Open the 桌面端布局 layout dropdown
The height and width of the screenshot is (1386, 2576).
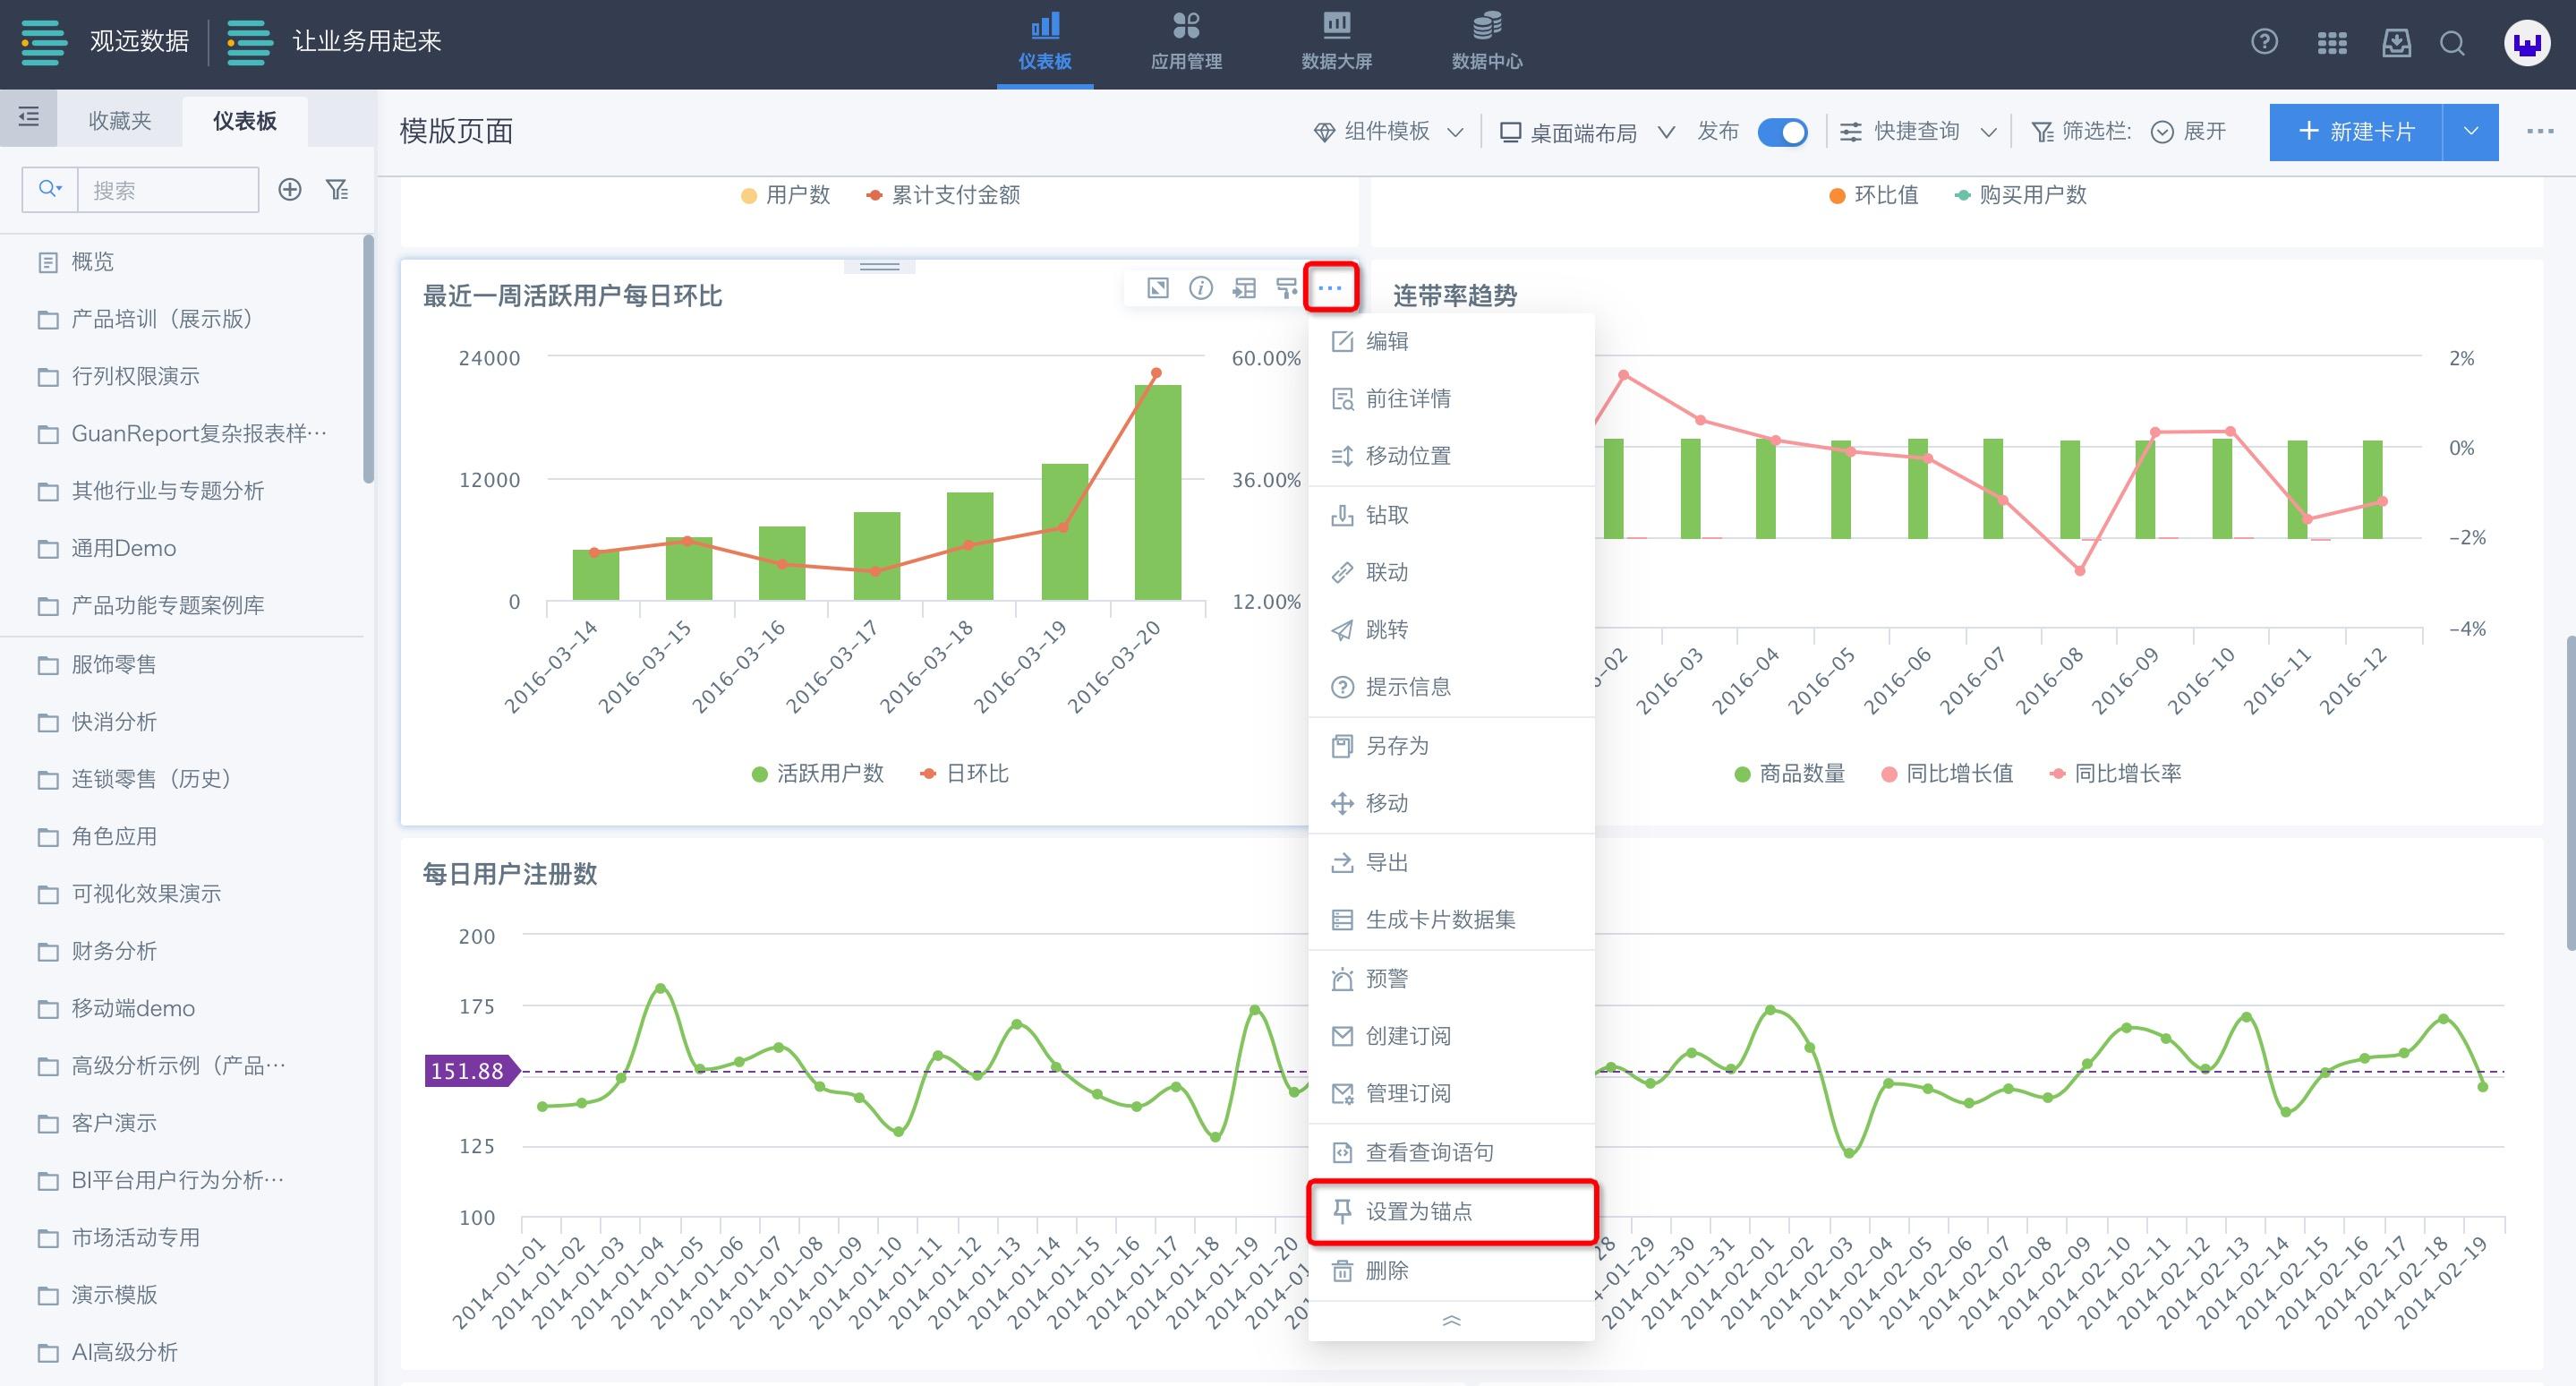coord(1587,132)
